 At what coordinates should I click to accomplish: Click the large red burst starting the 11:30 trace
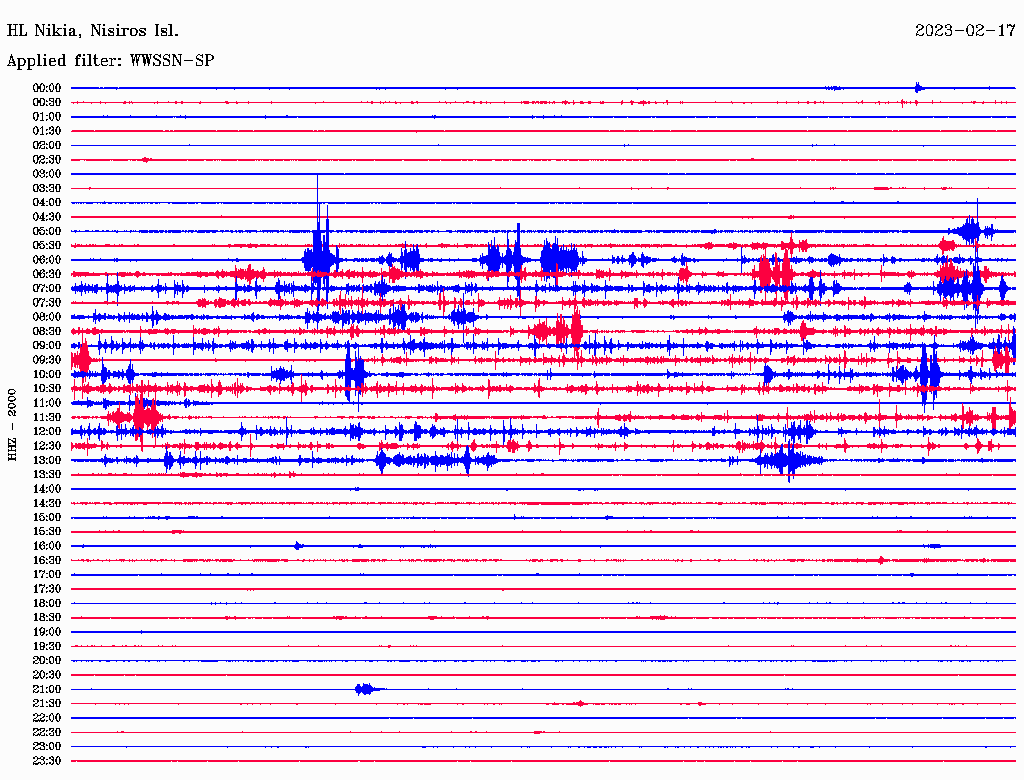coord(136,417)
